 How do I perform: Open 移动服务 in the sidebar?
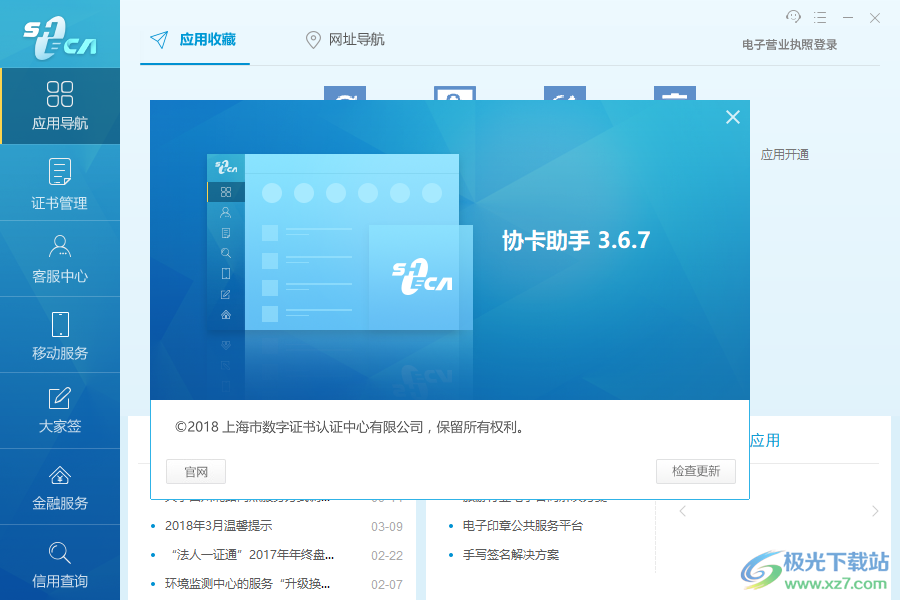(x=60, y=335)
